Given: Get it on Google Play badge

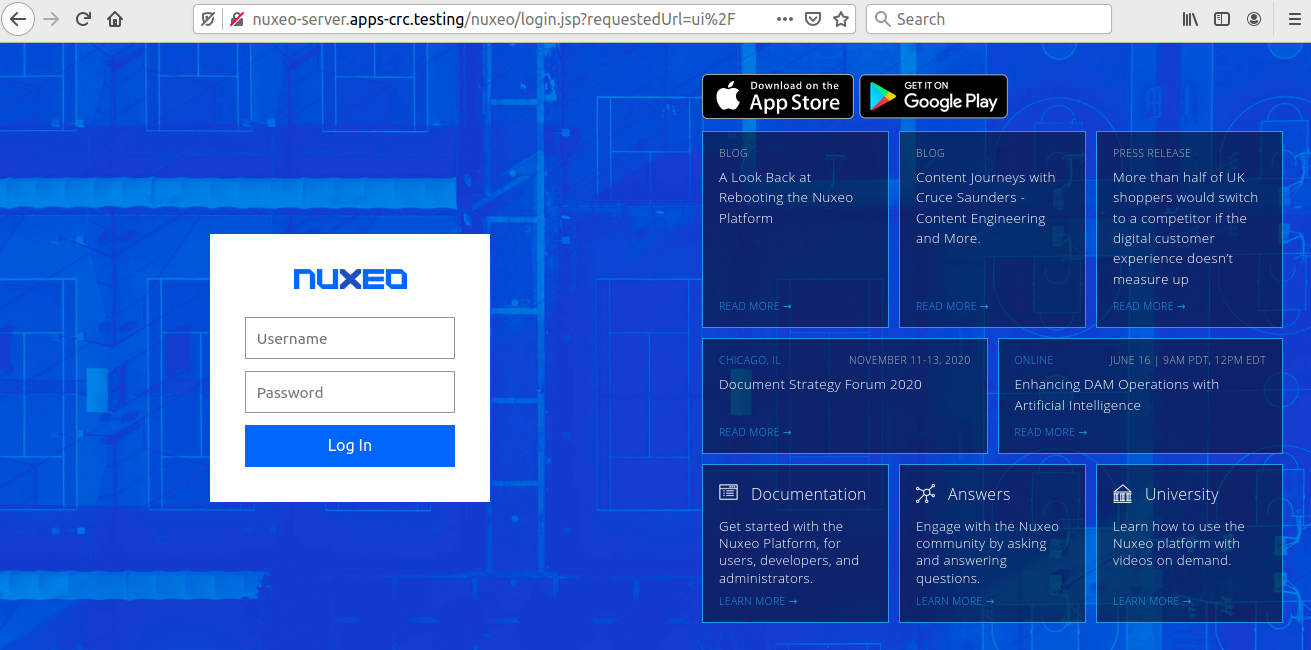Looking at the screenshot, I should (x=934, y=97).
